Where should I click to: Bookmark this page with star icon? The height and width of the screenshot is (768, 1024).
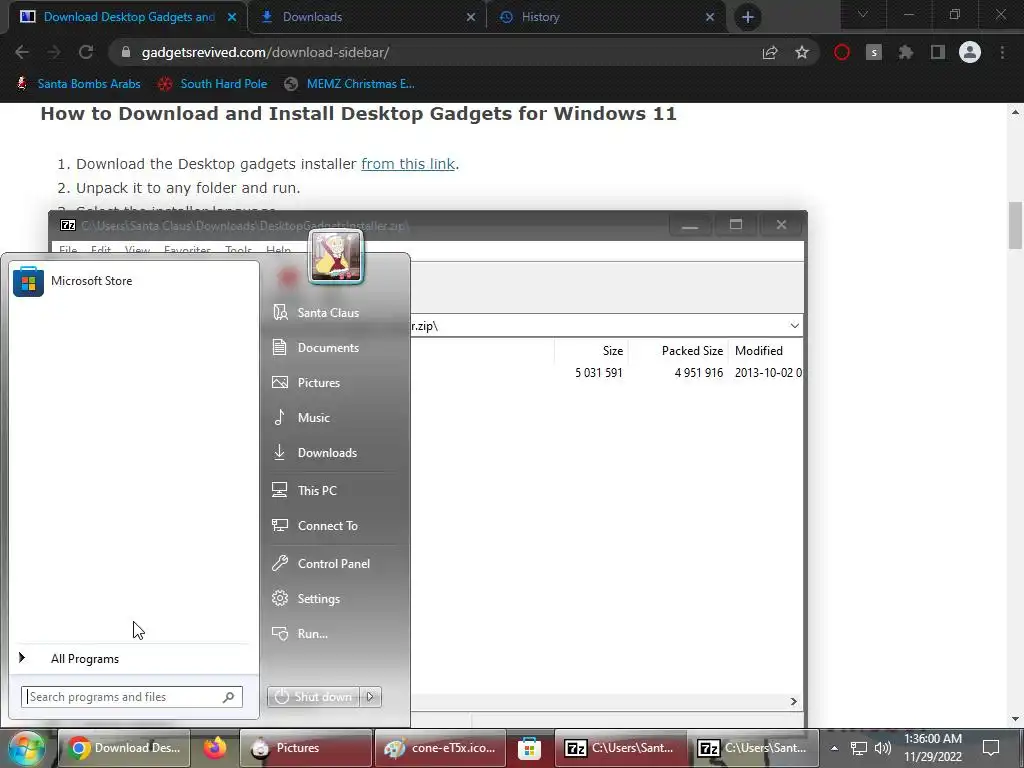[802, 52]
